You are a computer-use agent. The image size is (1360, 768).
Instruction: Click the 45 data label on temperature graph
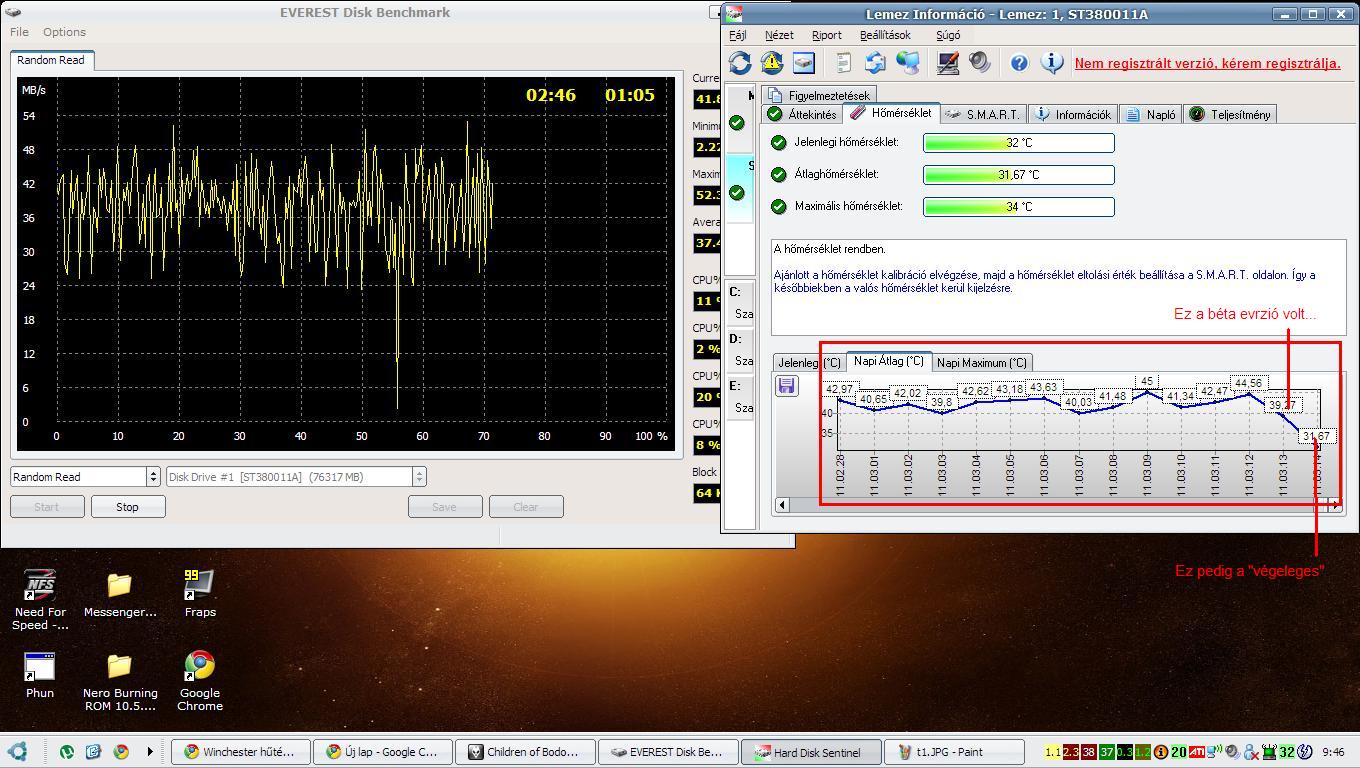click(x=1147, y=381)
